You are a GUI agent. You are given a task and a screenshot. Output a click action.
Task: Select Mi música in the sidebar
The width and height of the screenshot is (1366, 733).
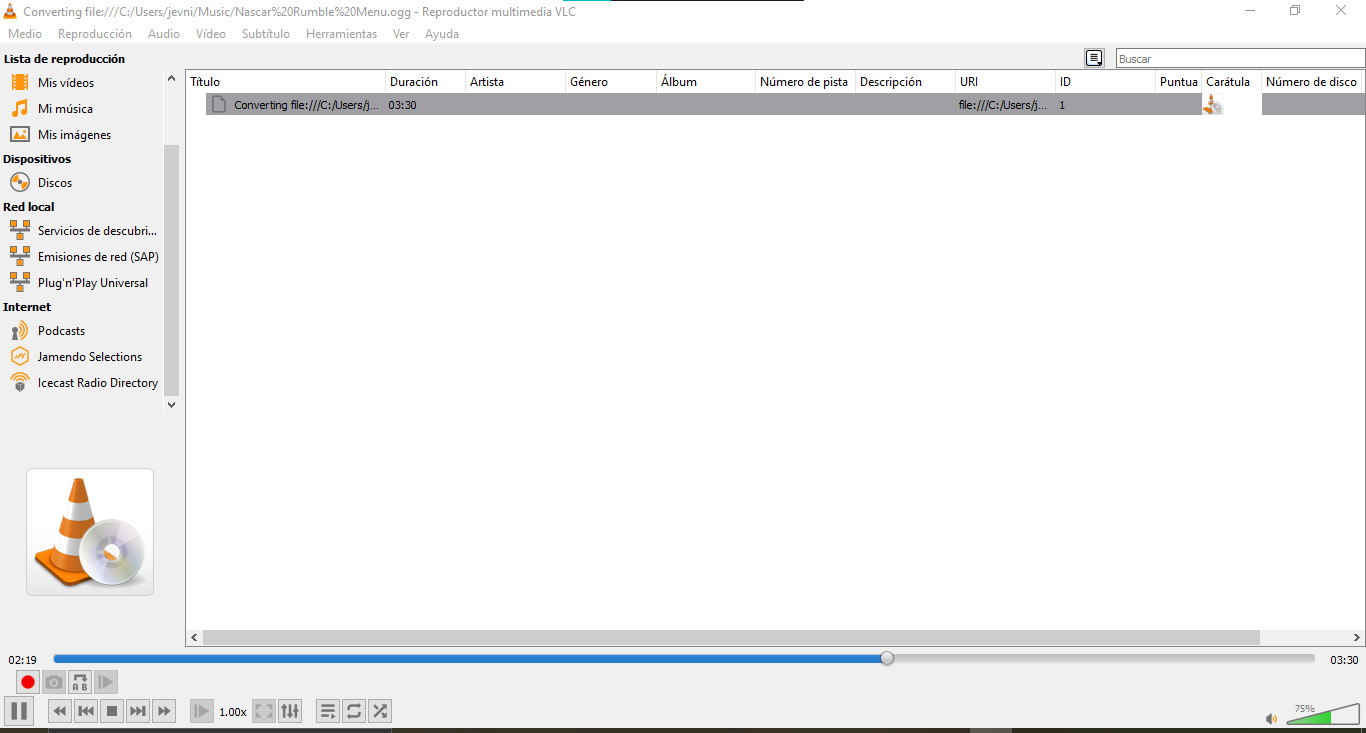pos(65,109)
